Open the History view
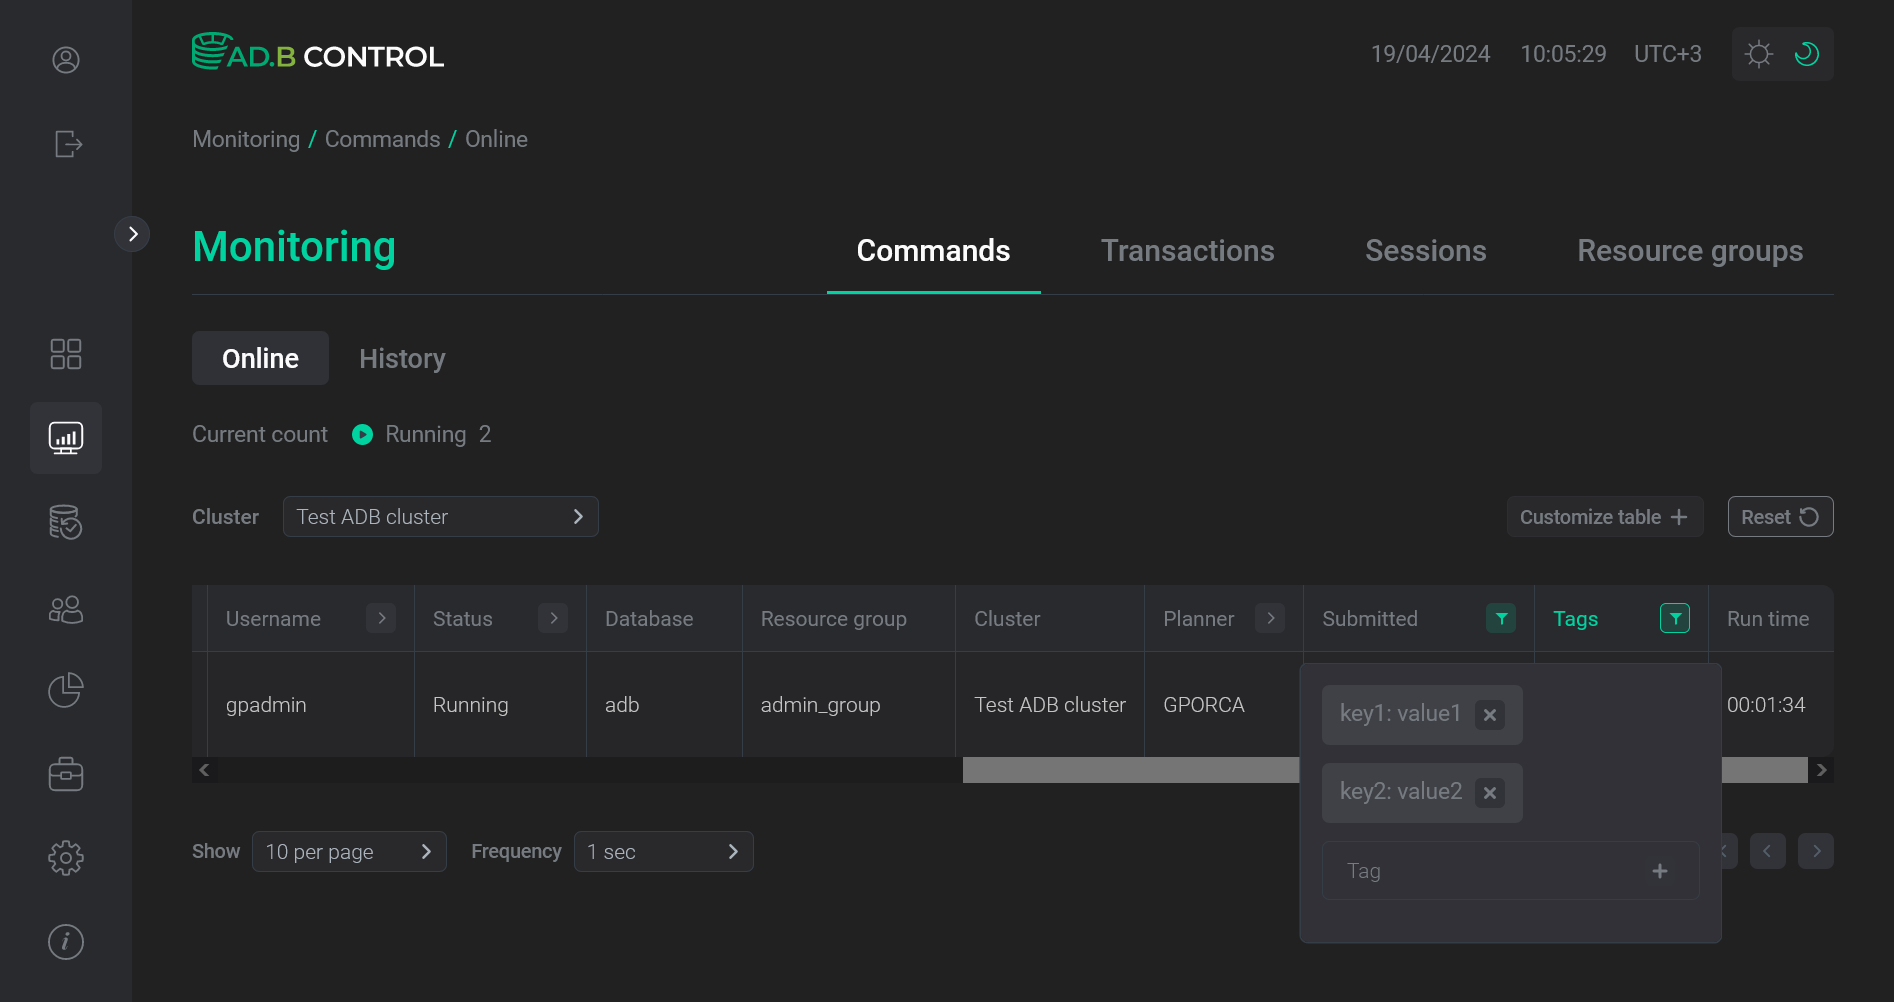 [x=402, y=358]
